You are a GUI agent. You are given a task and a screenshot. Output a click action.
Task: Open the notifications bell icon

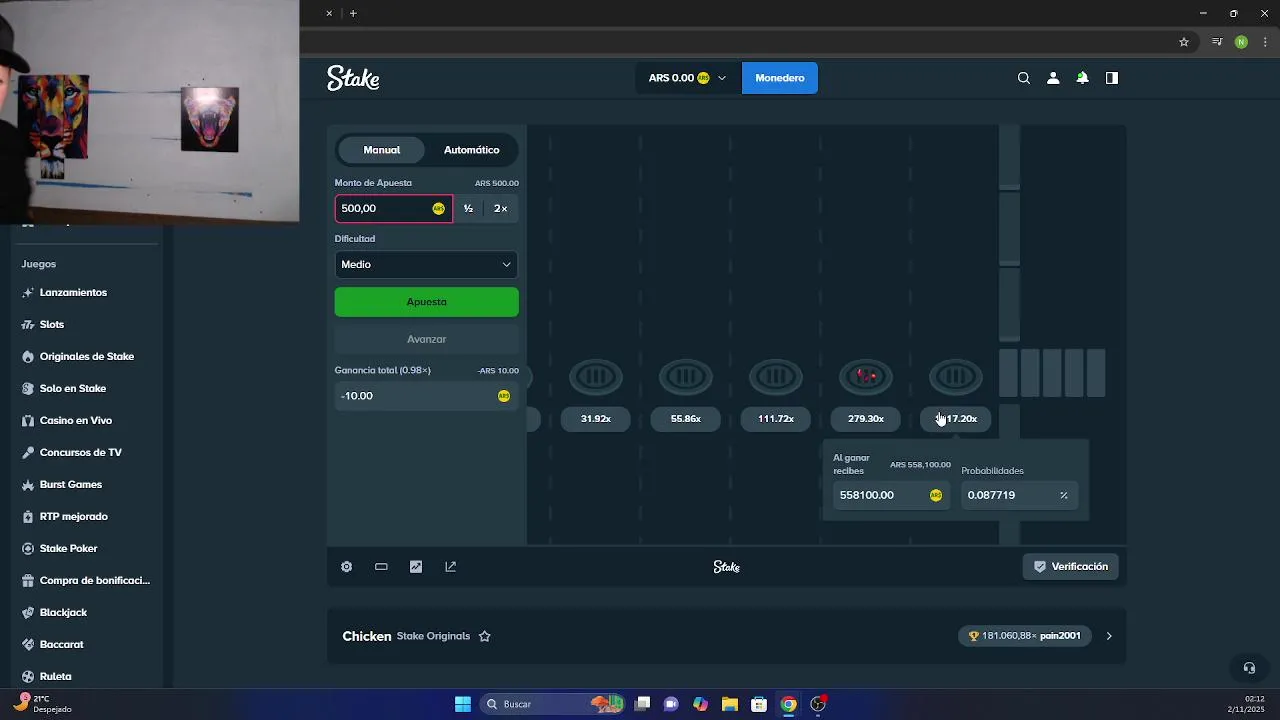click(1082, 78)
